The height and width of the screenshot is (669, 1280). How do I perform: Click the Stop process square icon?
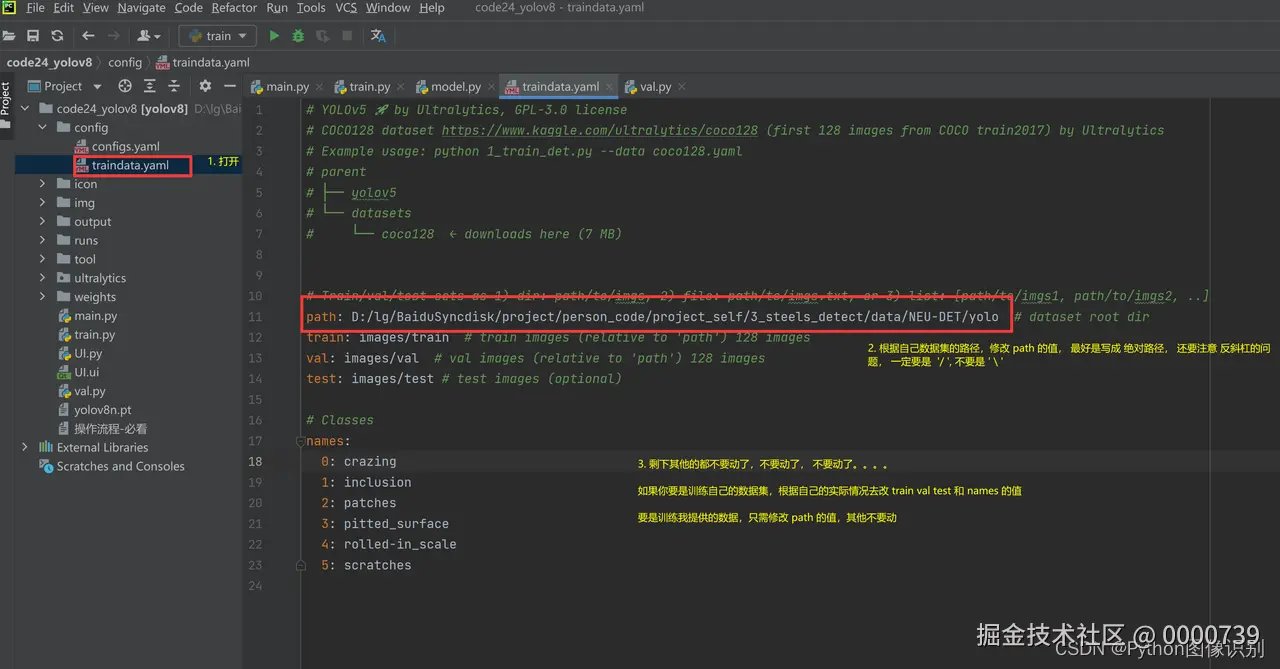click(x=347, y=36)
